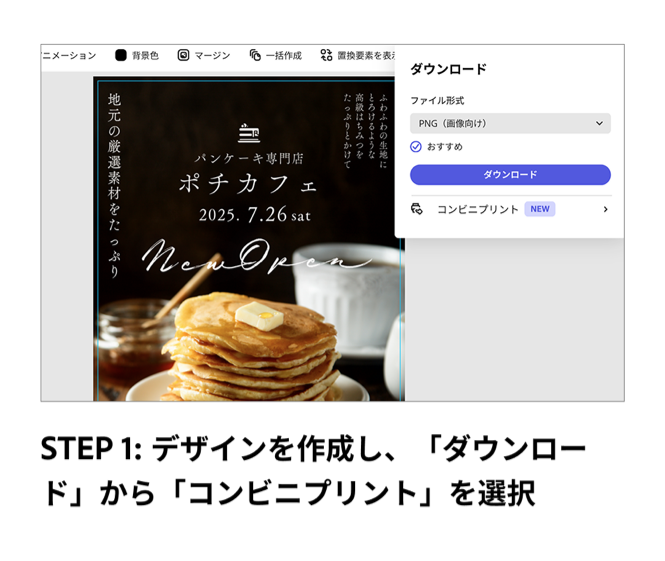The image size is (665, 561).
Task: Click the 置換要素を表示 icon
Action: 326,55
